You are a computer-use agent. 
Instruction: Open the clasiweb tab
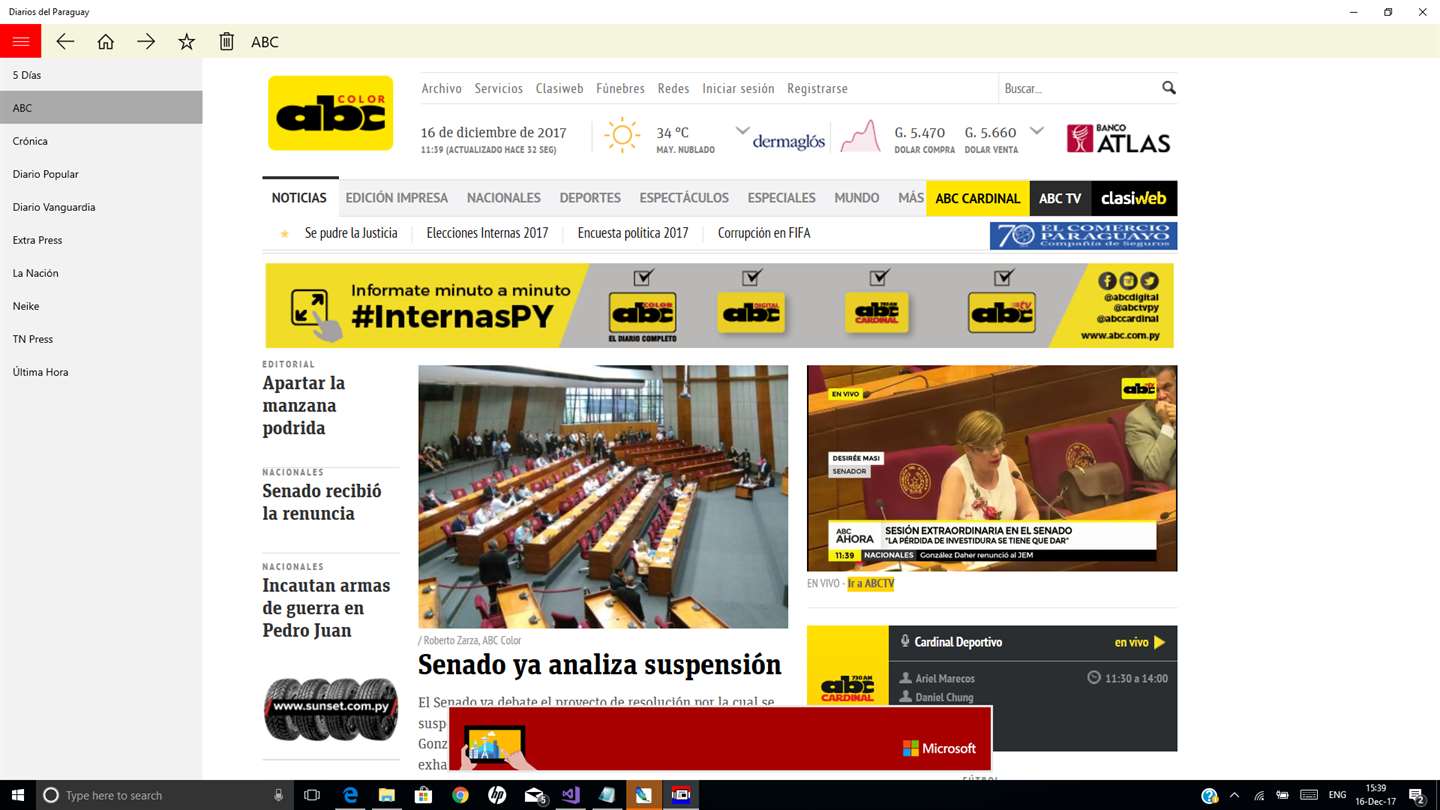[x=1134, y=198]
